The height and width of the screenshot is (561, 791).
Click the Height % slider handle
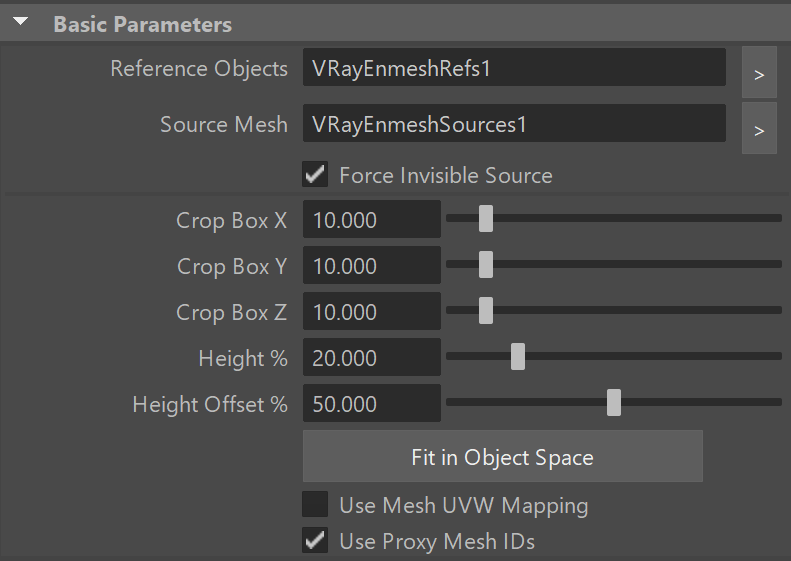[x=518, y=357]
